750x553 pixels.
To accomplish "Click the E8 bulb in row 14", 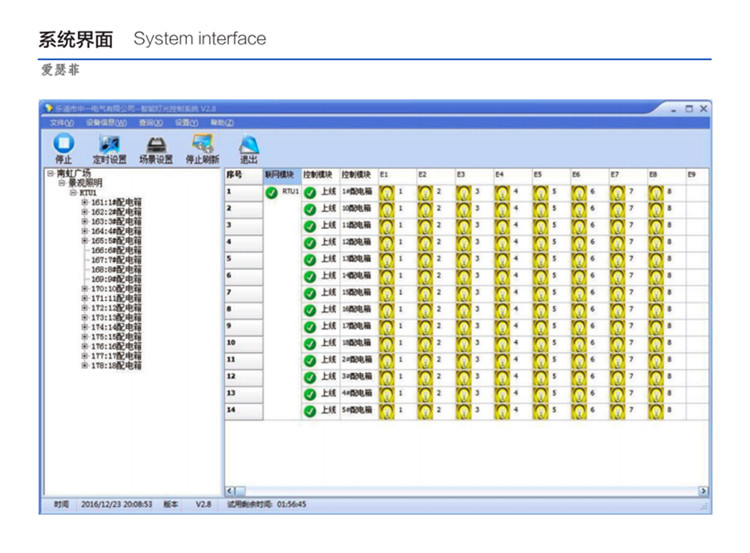I will 656,410.
